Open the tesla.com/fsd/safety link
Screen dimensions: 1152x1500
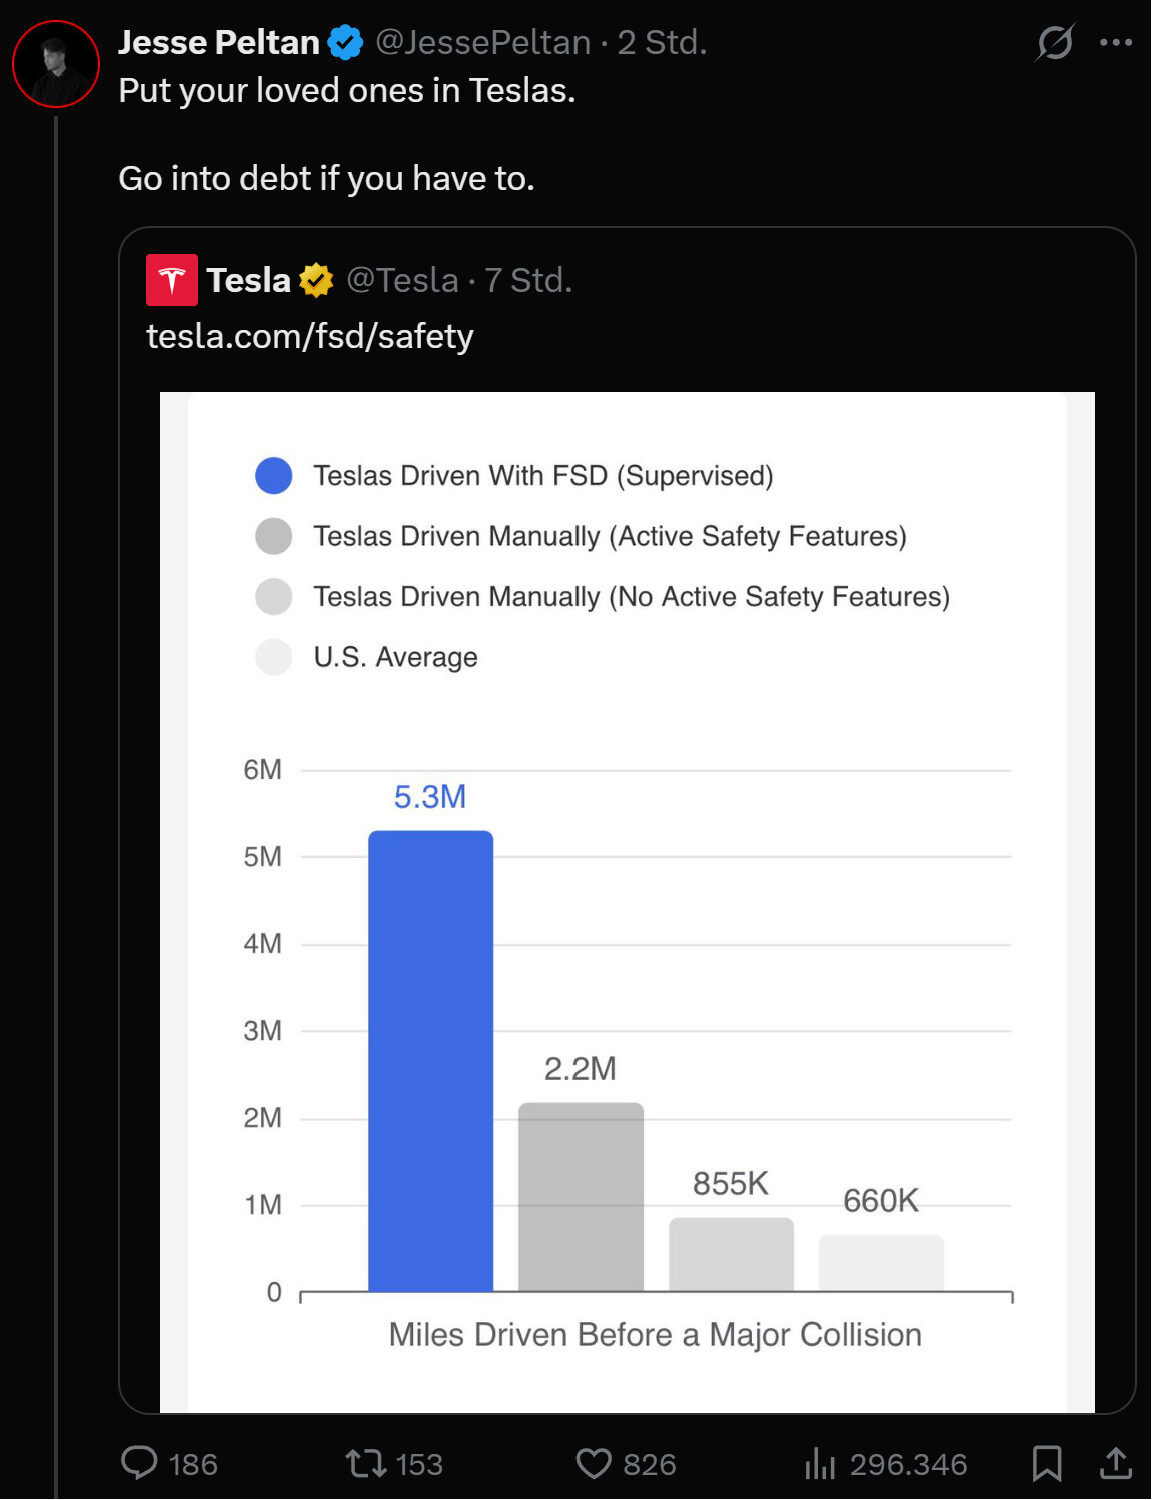(310, 336)
